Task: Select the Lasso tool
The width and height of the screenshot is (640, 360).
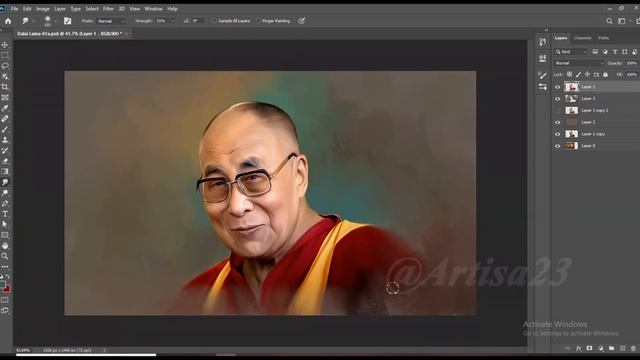Action: click(x=5, y=66)
